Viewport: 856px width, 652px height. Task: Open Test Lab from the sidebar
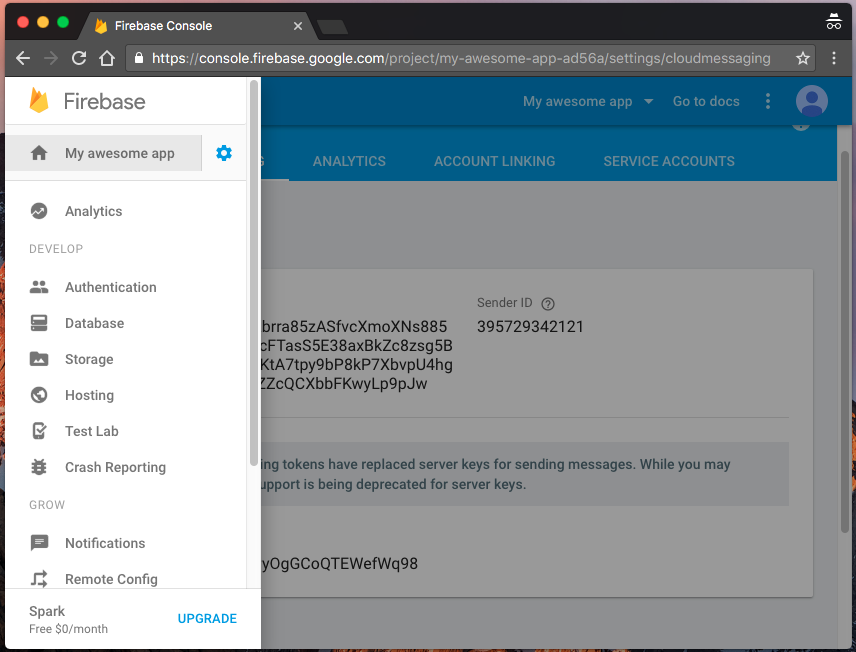pyautogui.click(x=126, y=431)
